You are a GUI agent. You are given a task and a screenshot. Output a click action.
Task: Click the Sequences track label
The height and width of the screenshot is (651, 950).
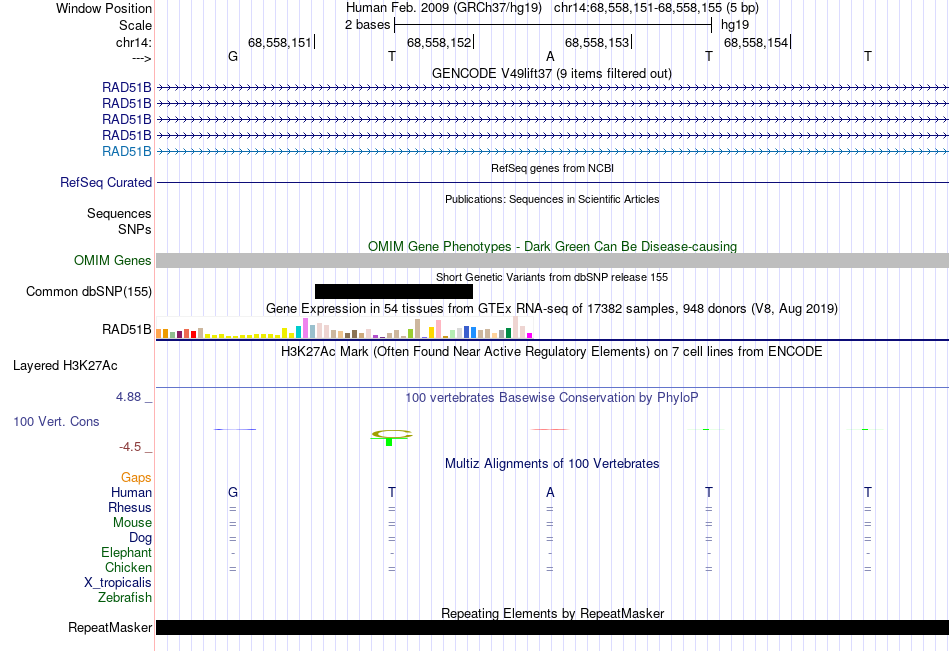pos(119,213)
